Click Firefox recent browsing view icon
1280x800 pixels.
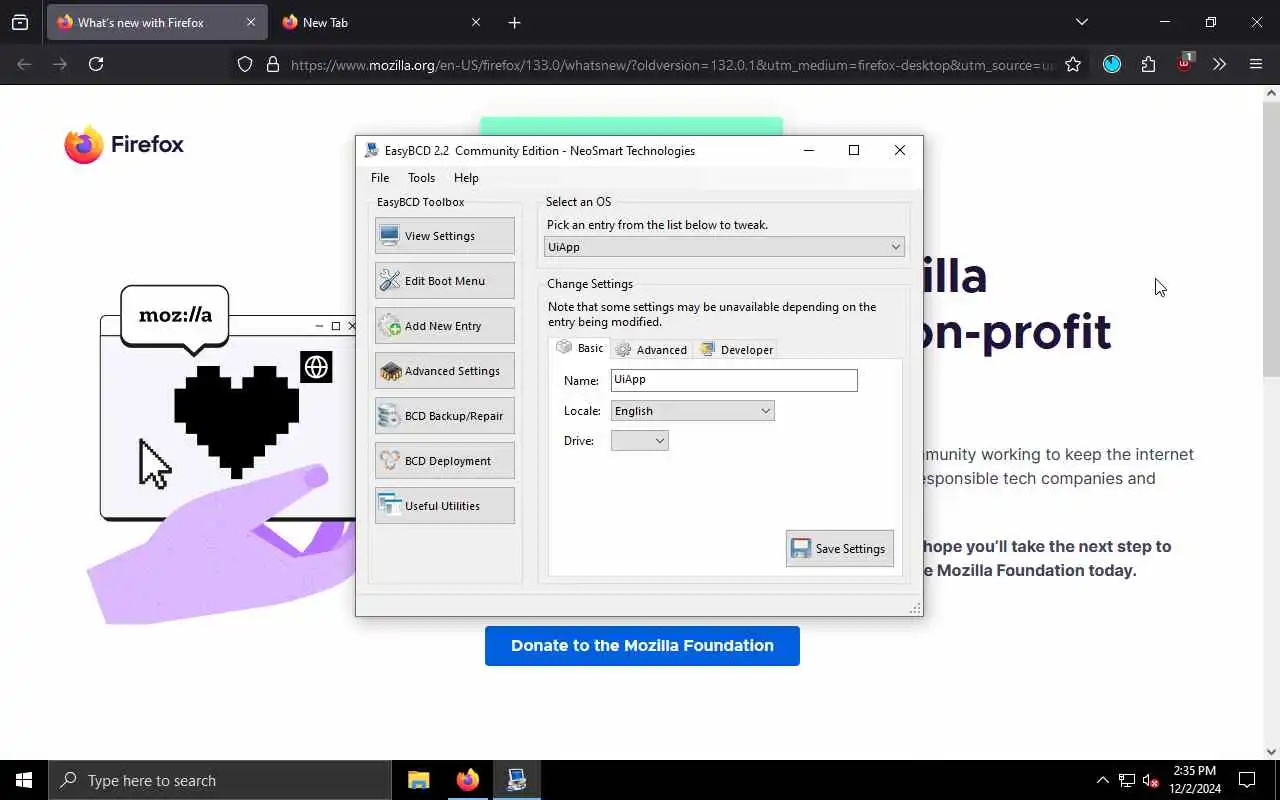(x=20, y=22)
